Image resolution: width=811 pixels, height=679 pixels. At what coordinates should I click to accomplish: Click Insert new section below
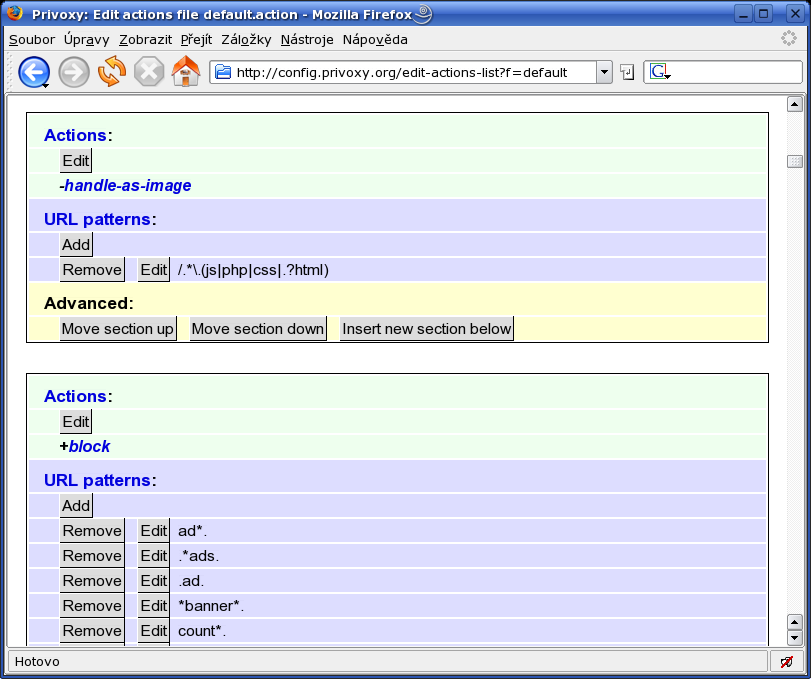click(x=427, y=329)
